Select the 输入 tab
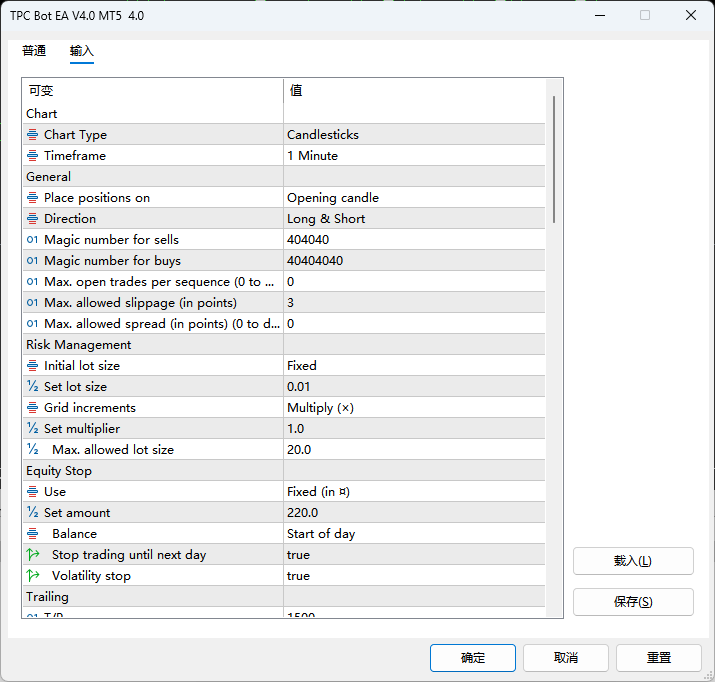This screenshot has width=715, height=682. [82, 51]
